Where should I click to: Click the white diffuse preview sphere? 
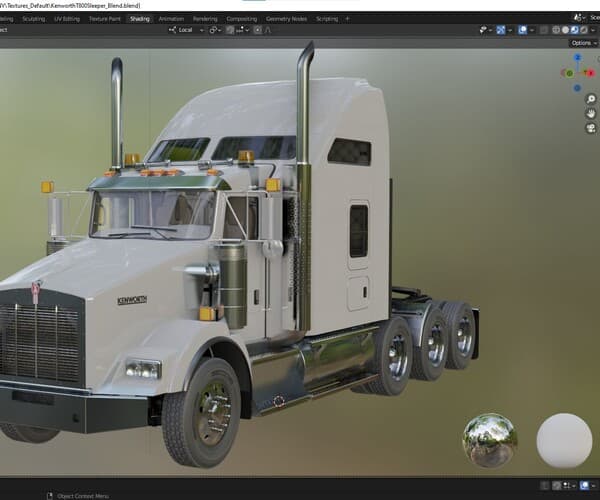564,440
